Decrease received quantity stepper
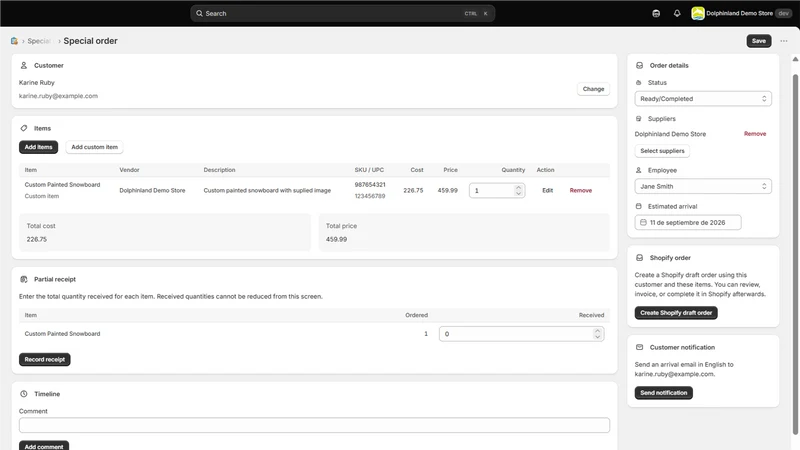 [597, 337]
